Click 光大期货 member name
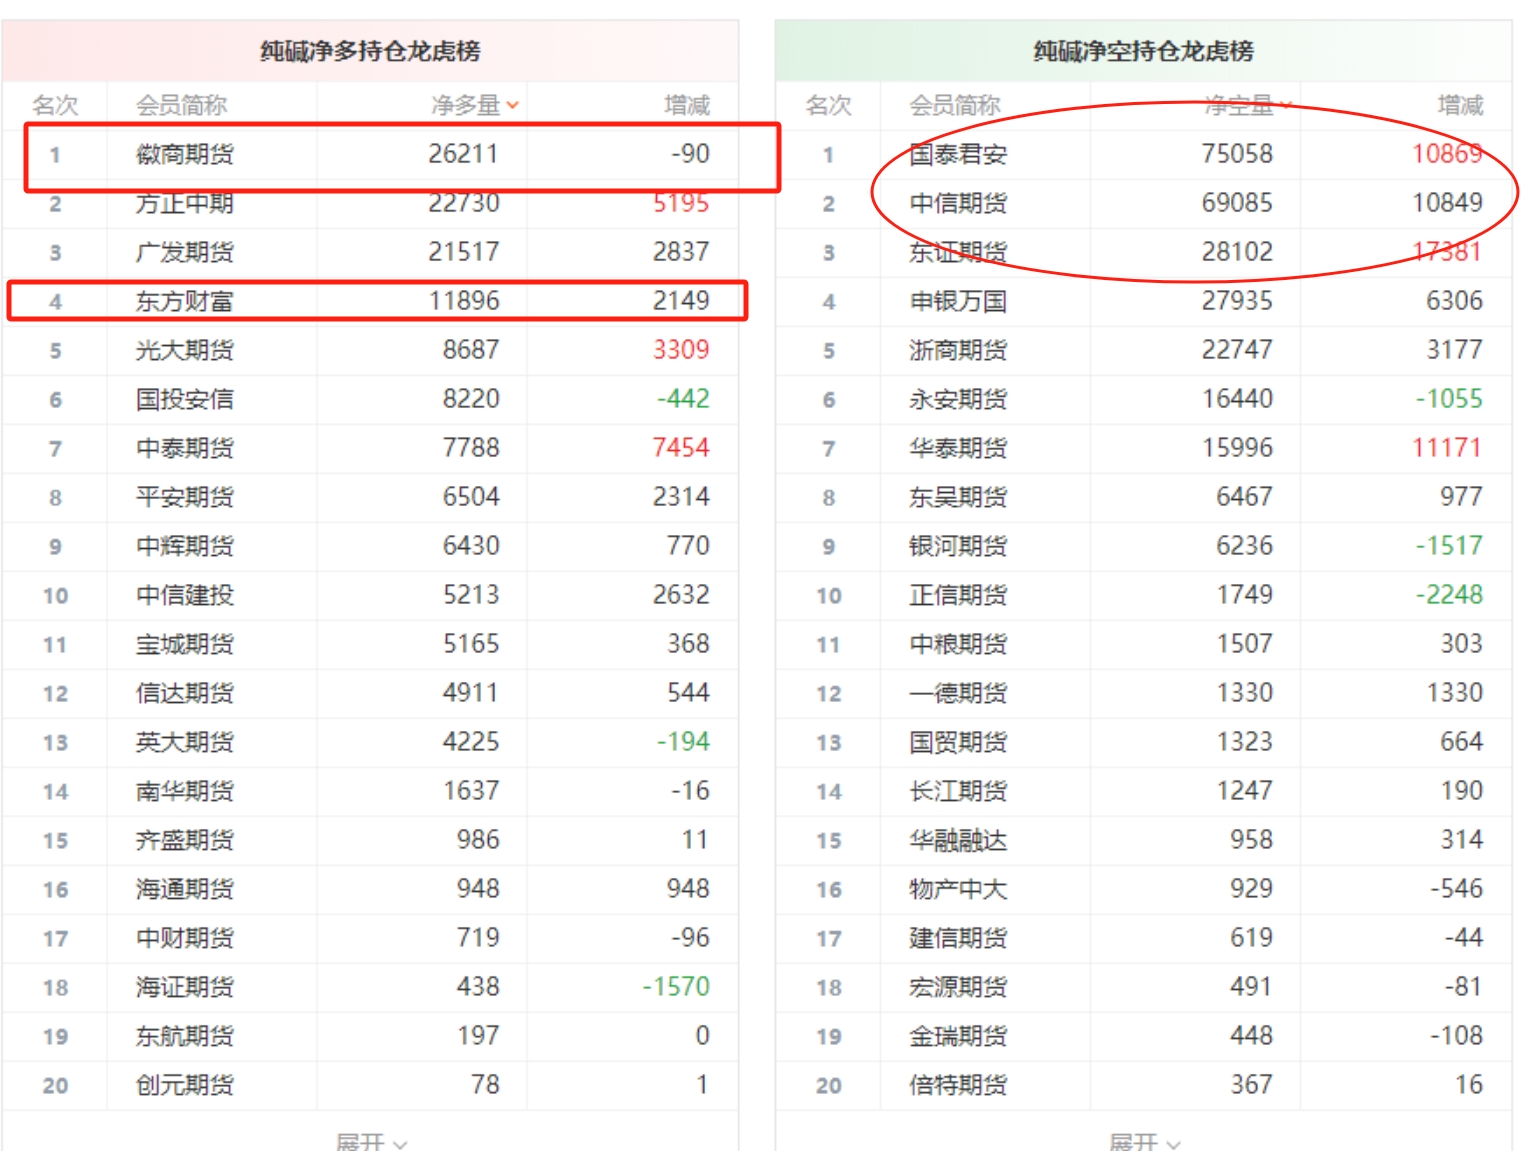 point(185,350)
